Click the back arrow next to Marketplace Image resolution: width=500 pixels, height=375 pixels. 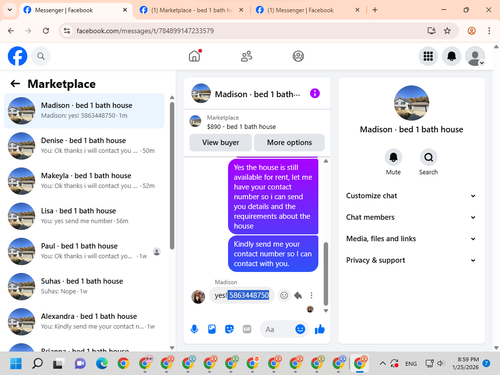(x=15, y=84)
